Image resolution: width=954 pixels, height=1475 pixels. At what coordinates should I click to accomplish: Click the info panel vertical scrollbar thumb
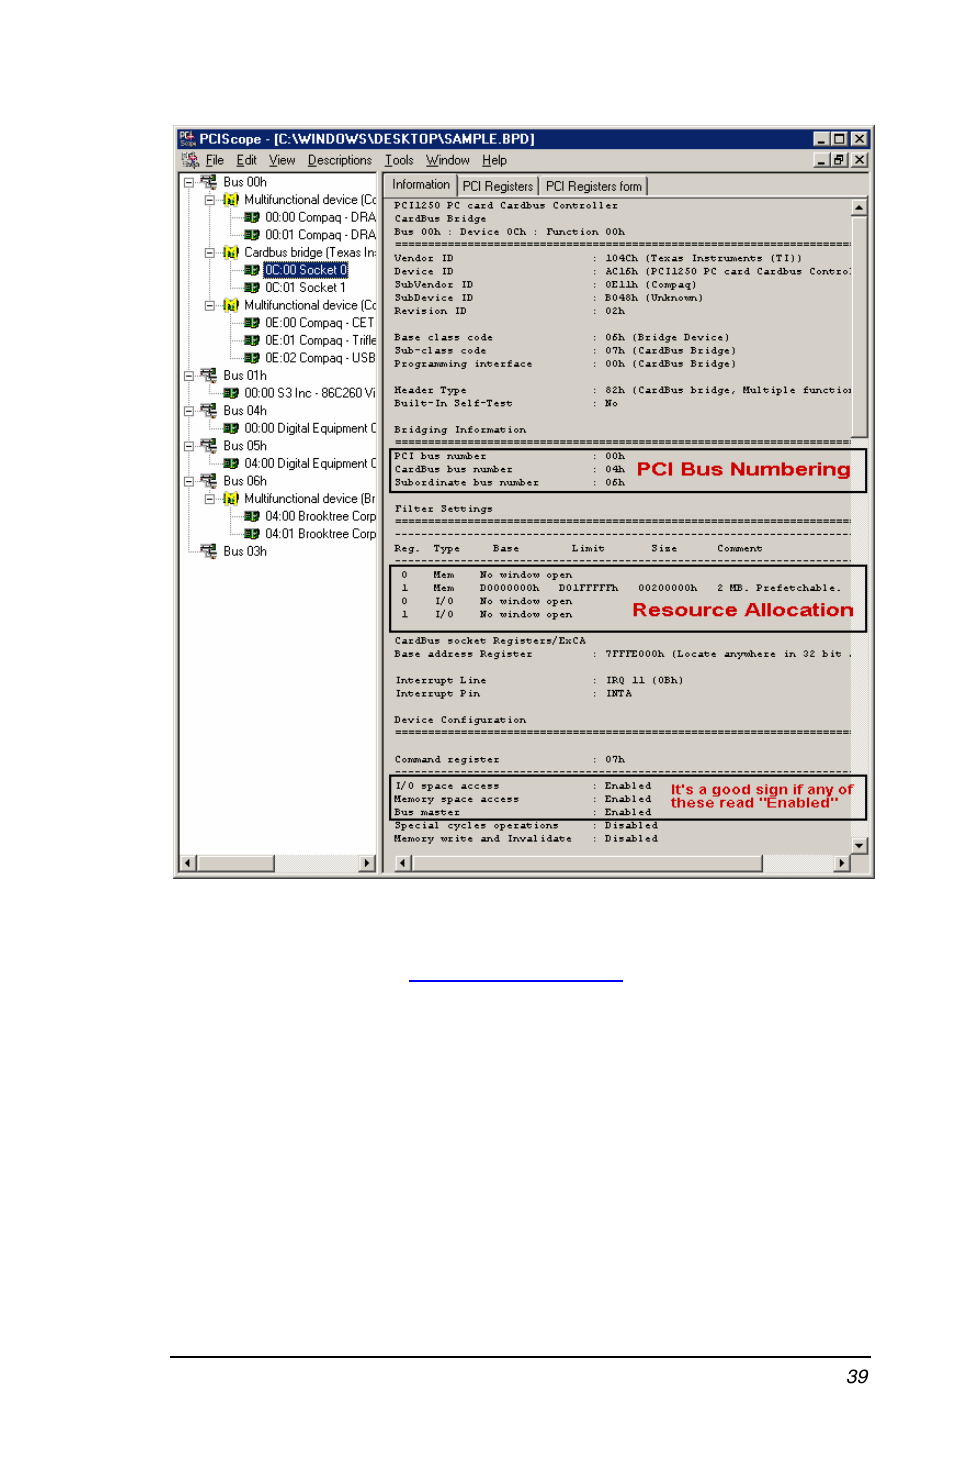(x=859, y=326)
